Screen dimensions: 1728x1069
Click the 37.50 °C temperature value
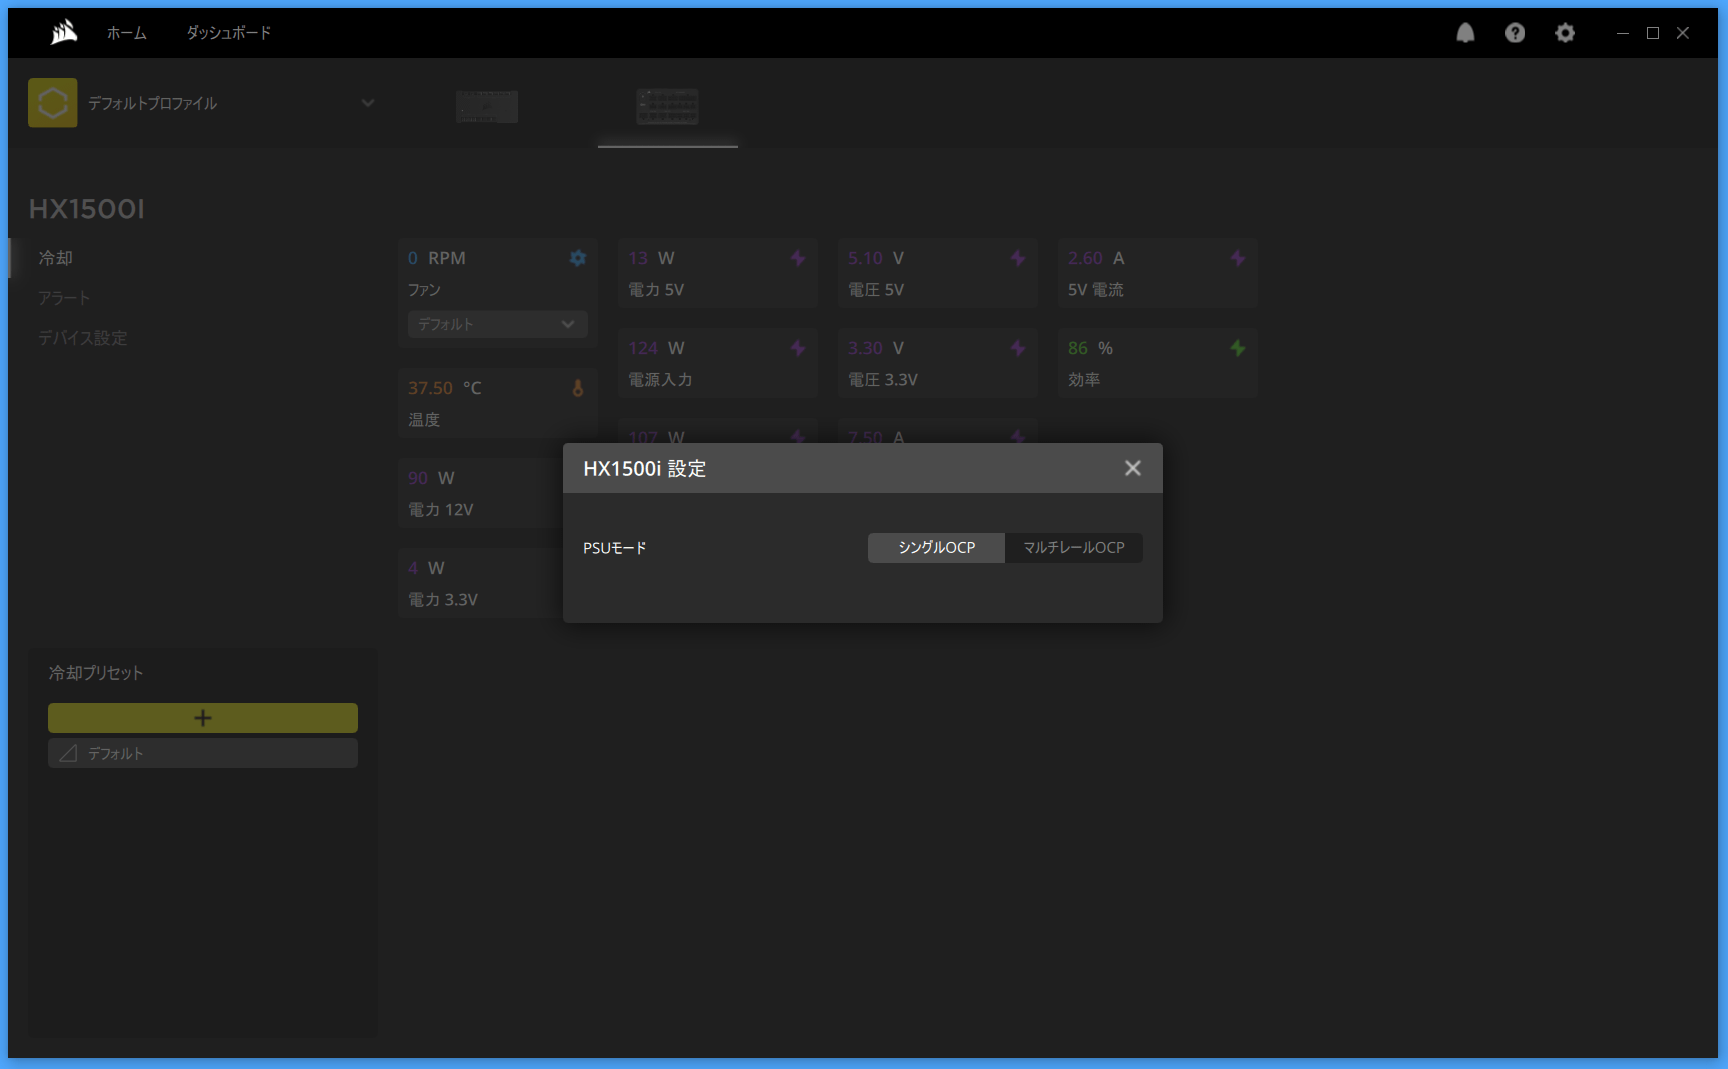coord(444,388)
